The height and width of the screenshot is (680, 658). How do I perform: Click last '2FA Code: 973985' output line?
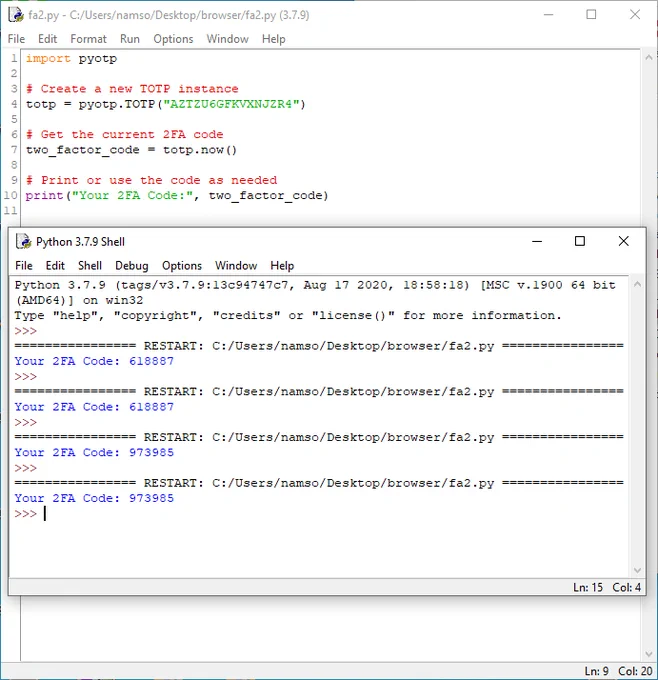click(x=94, y=498)
